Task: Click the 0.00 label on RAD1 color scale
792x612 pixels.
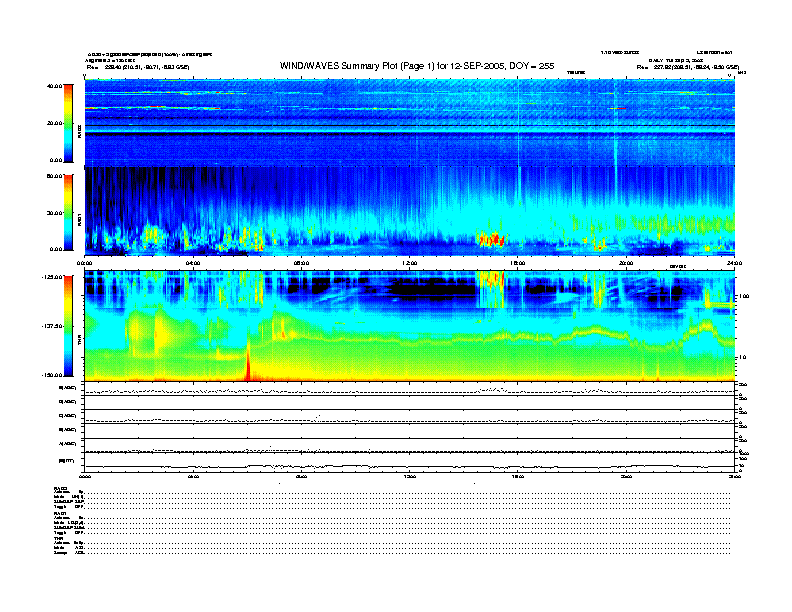Action: tap(56, 249)
